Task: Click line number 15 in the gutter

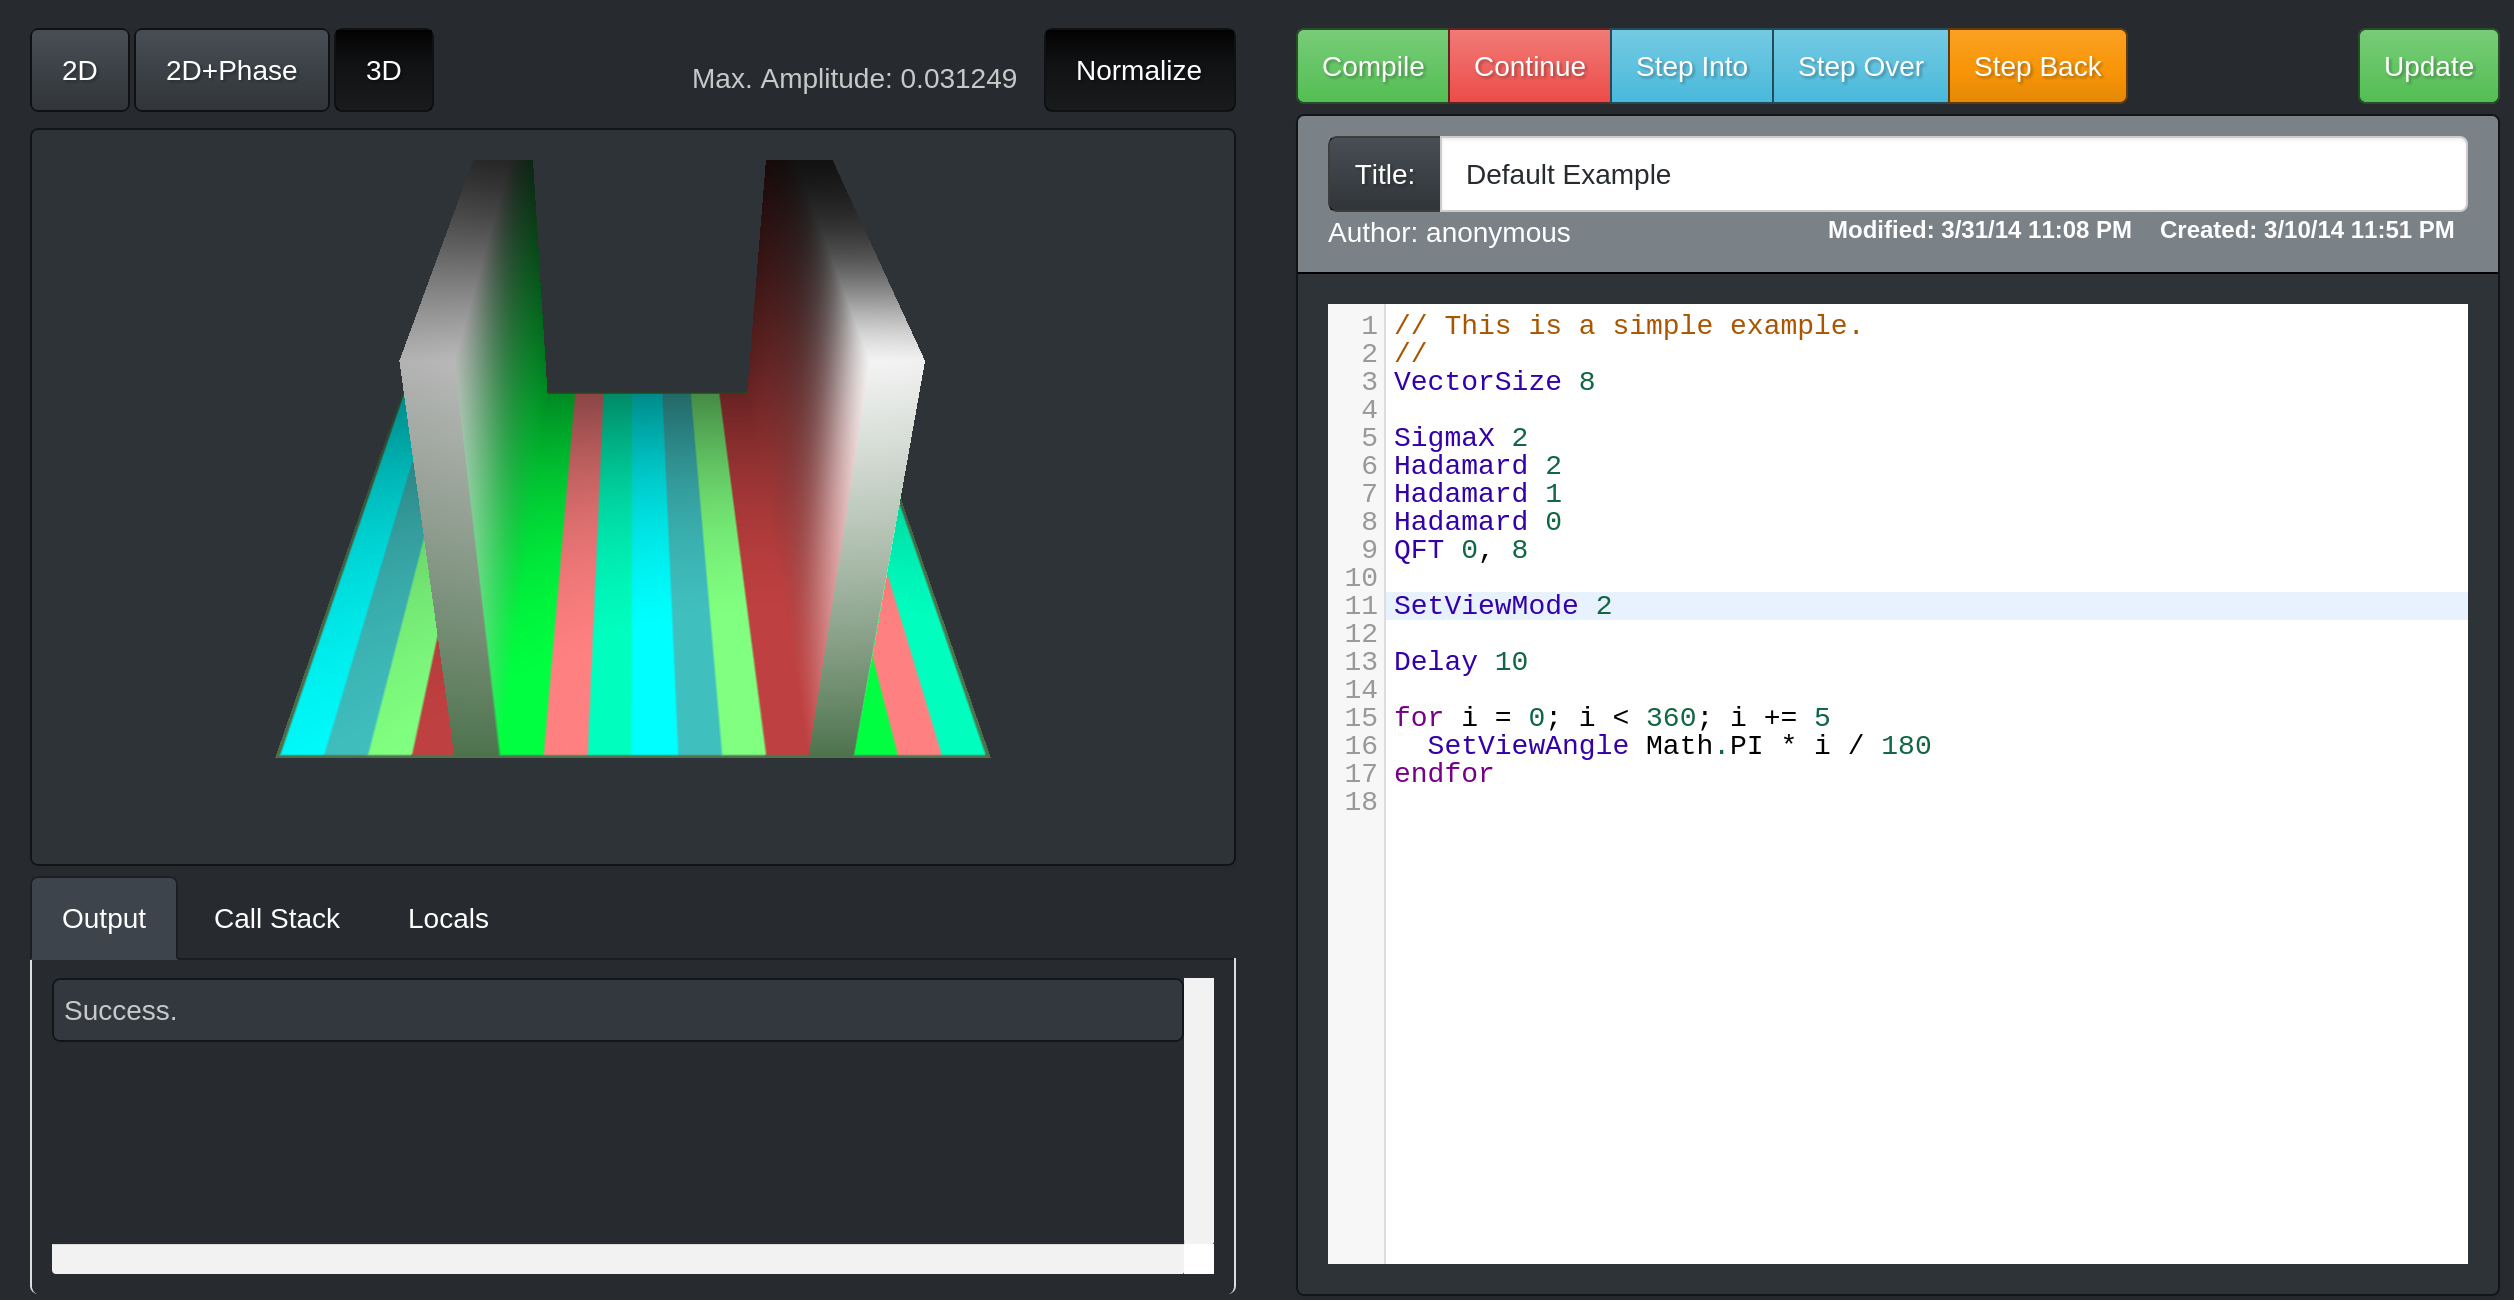Action: tap(1361, 718)
